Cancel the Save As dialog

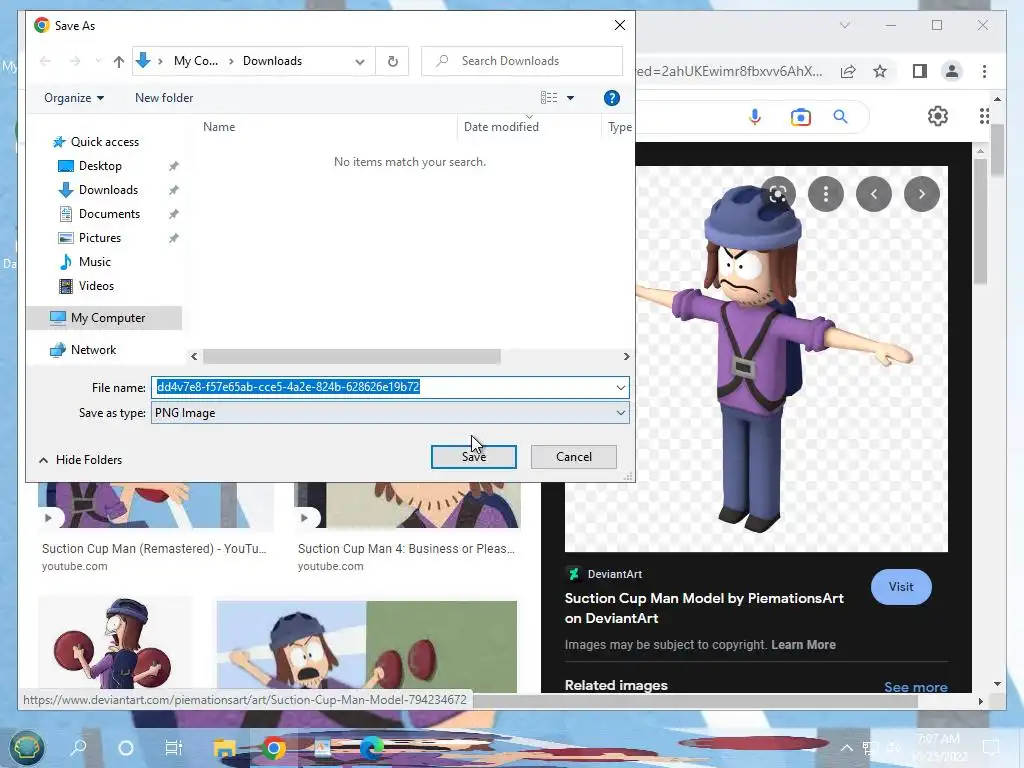tap(573, 457)
